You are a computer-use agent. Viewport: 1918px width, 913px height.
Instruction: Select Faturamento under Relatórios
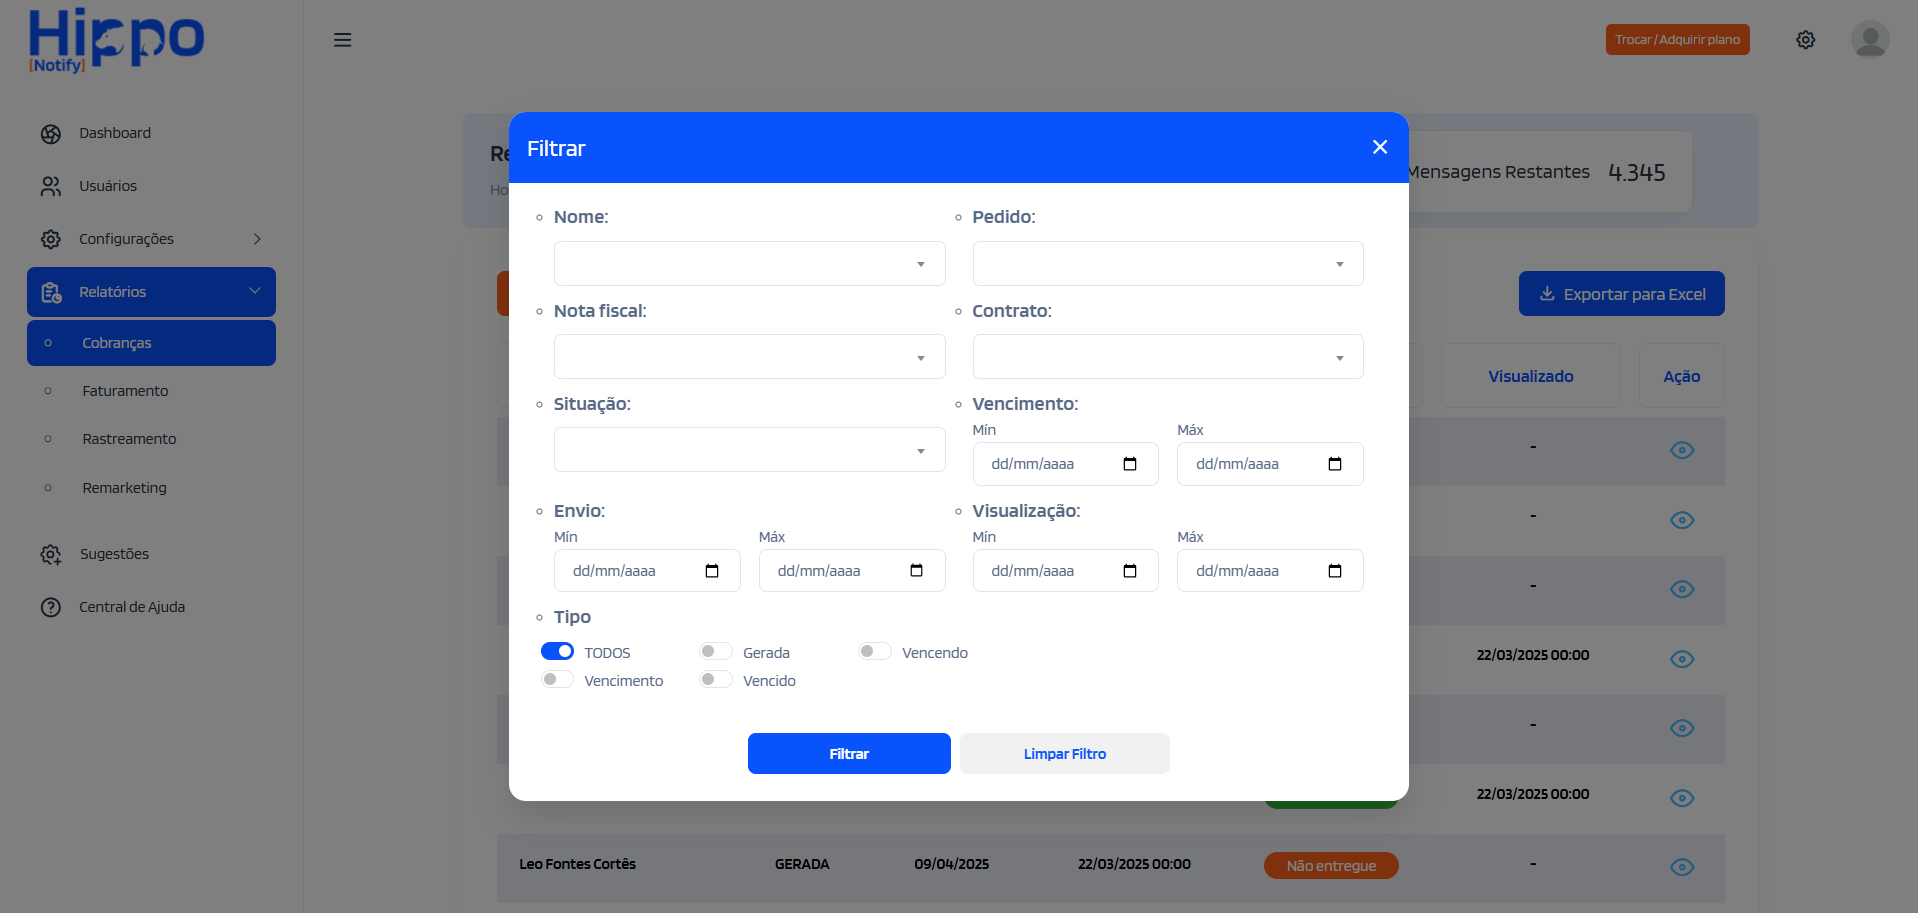(124, 391)
